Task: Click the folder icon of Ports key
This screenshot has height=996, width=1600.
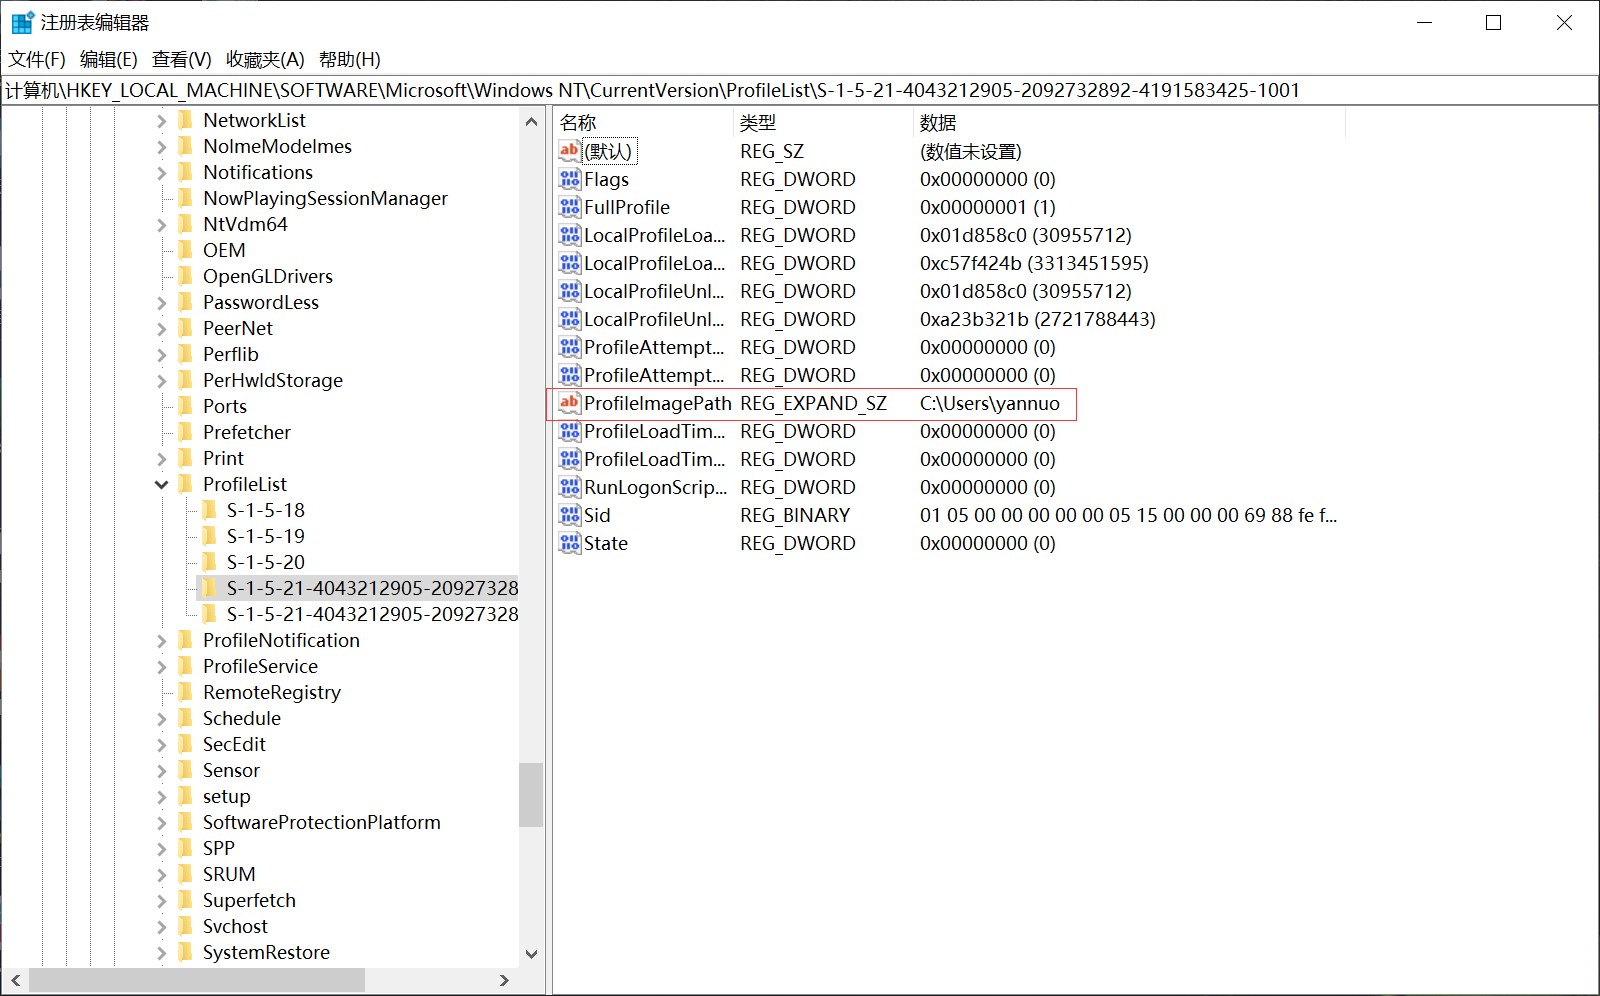Action: pos(185,406)
